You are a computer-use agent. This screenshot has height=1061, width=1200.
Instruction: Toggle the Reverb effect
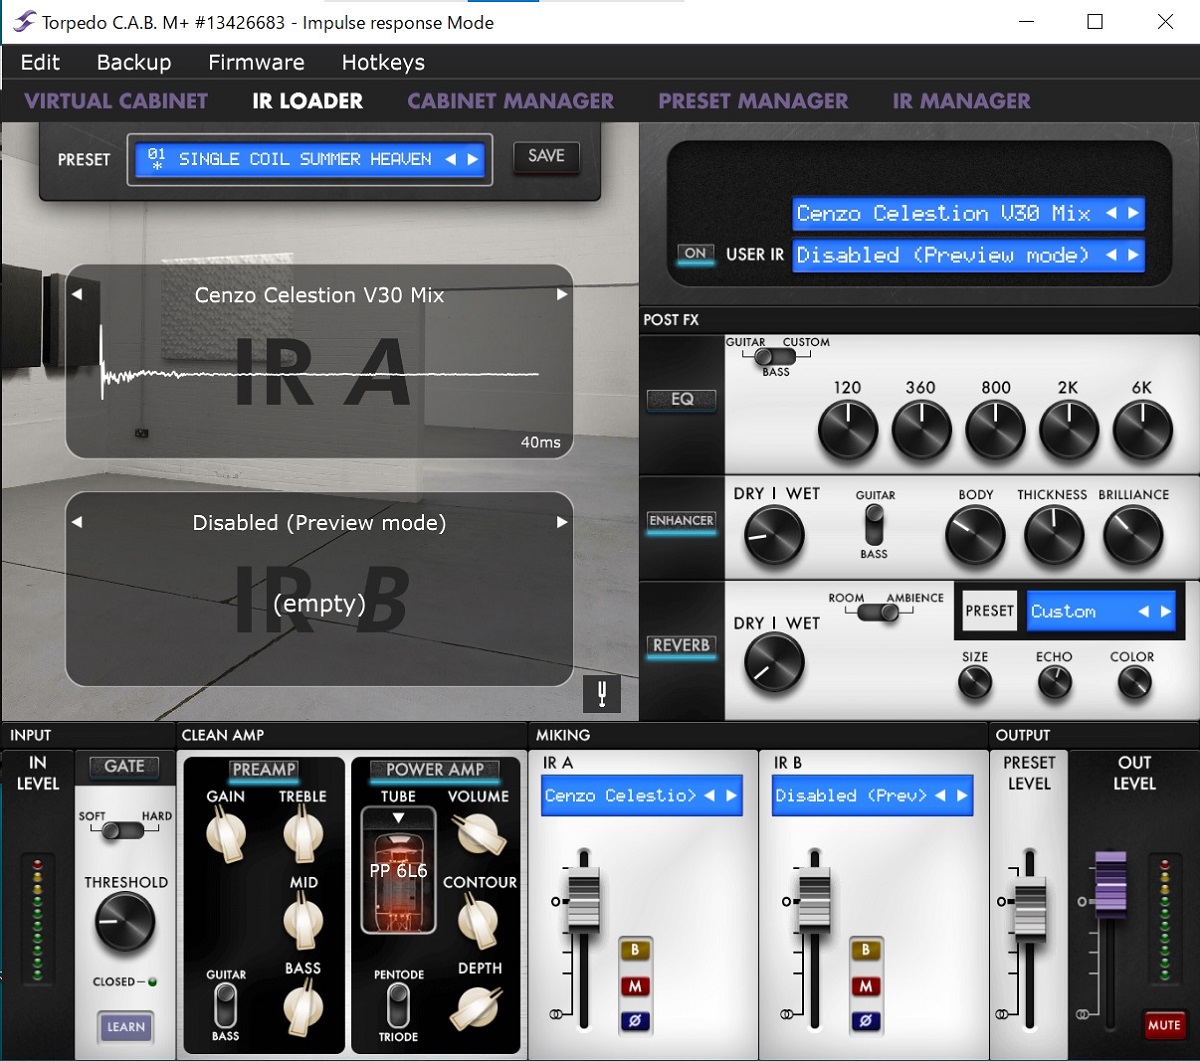click(682, 646)
